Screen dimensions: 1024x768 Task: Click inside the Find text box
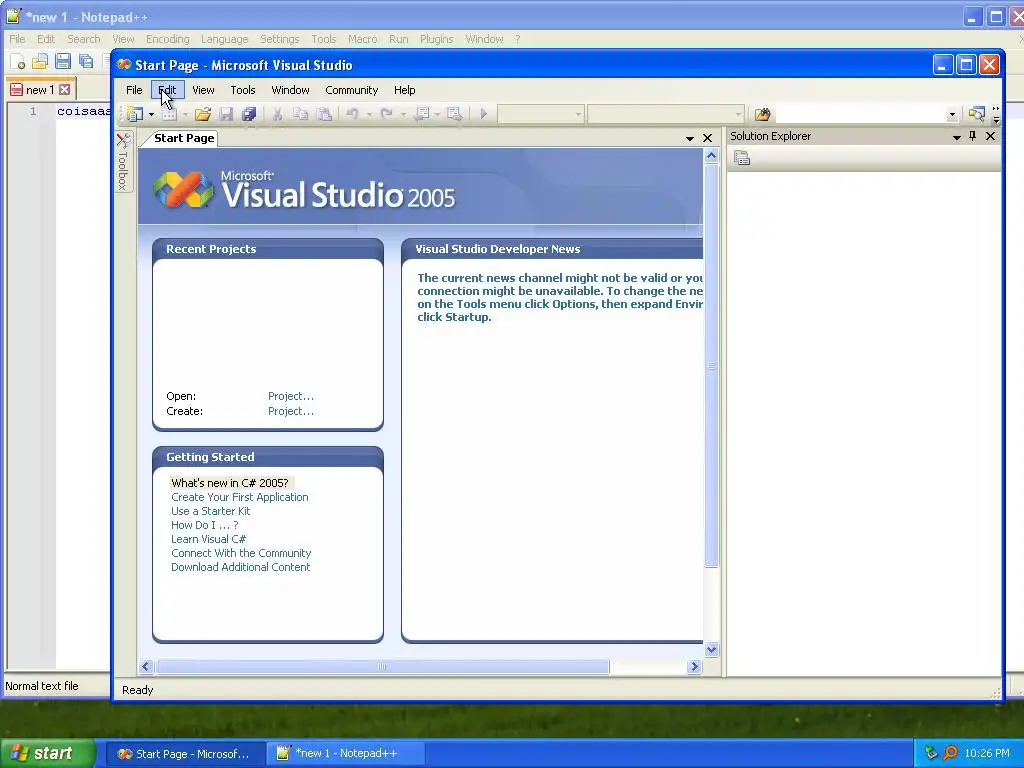pos(861,114)
